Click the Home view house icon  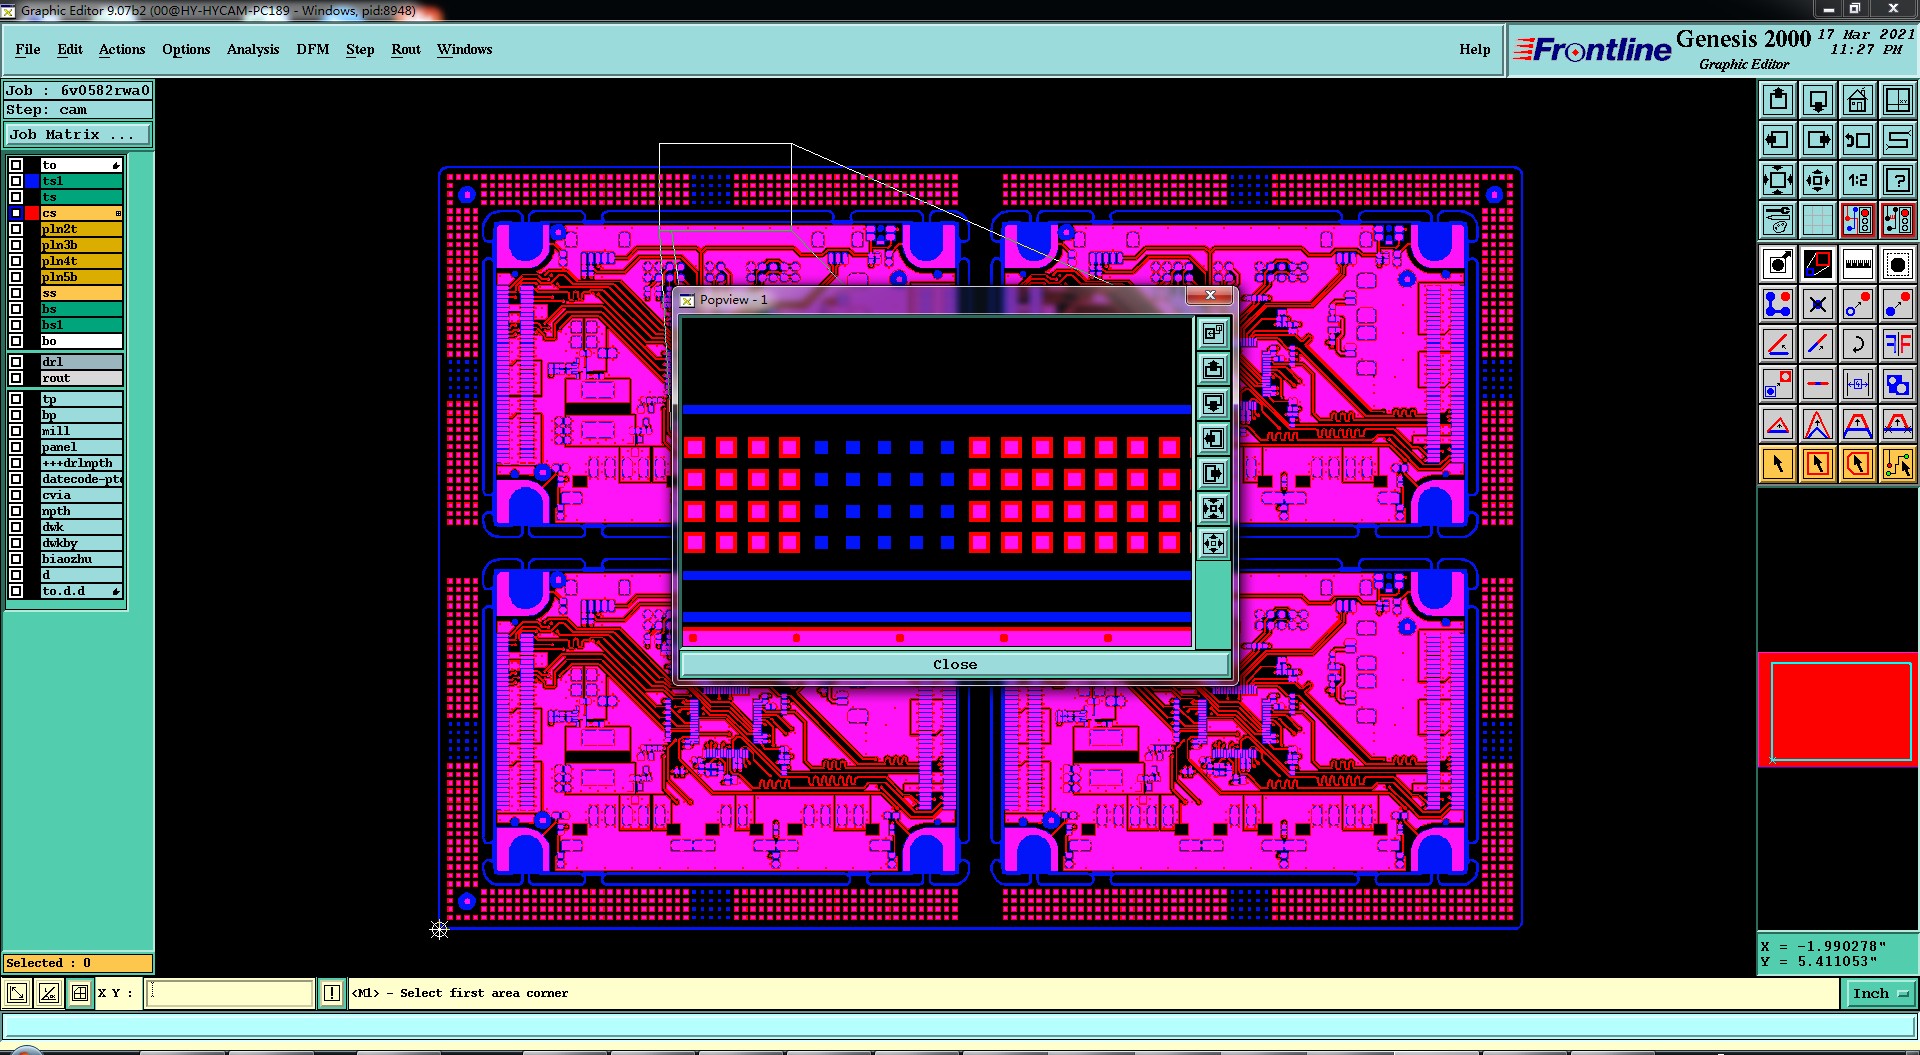point(1858,100)
